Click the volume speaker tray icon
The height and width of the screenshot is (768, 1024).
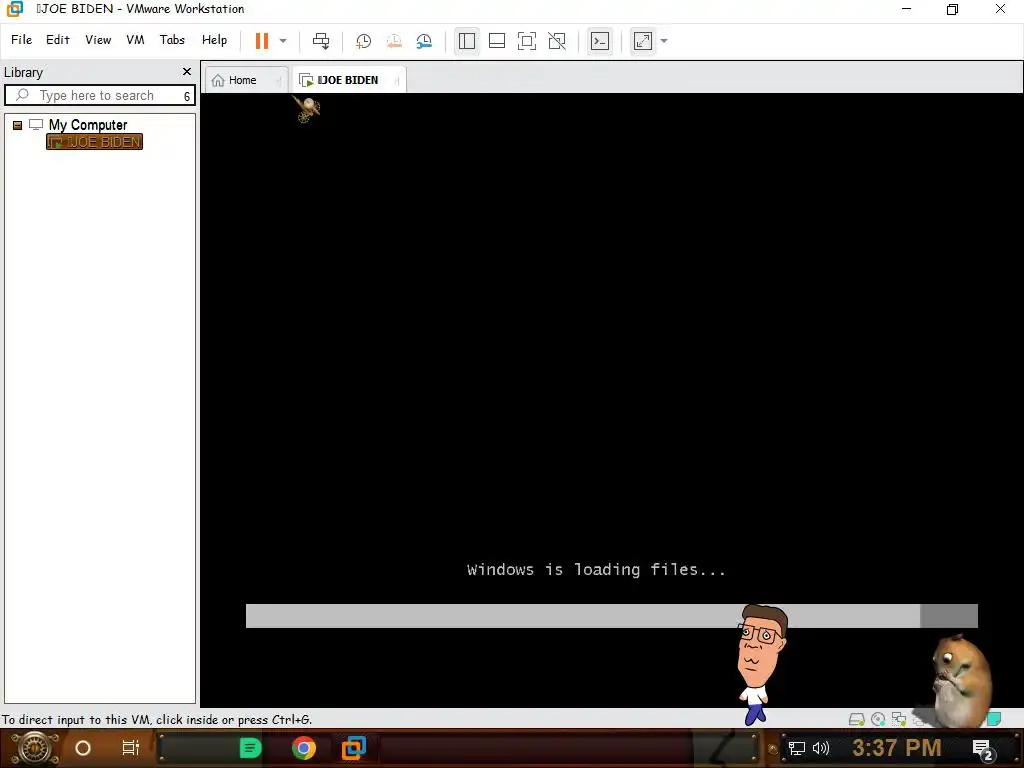click(x=821, y=748)
